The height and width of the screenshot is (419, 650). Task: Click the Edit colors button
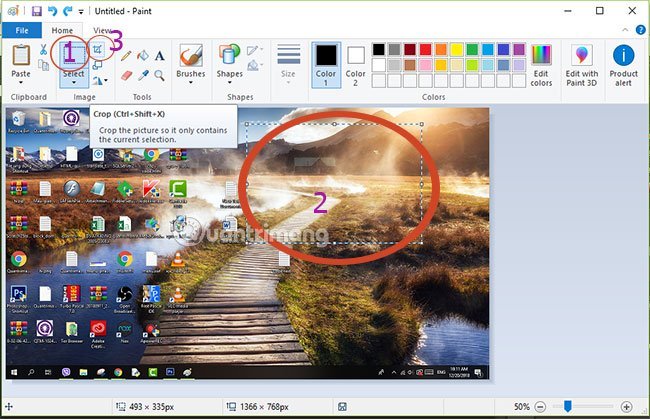click(x=541, y=63)
